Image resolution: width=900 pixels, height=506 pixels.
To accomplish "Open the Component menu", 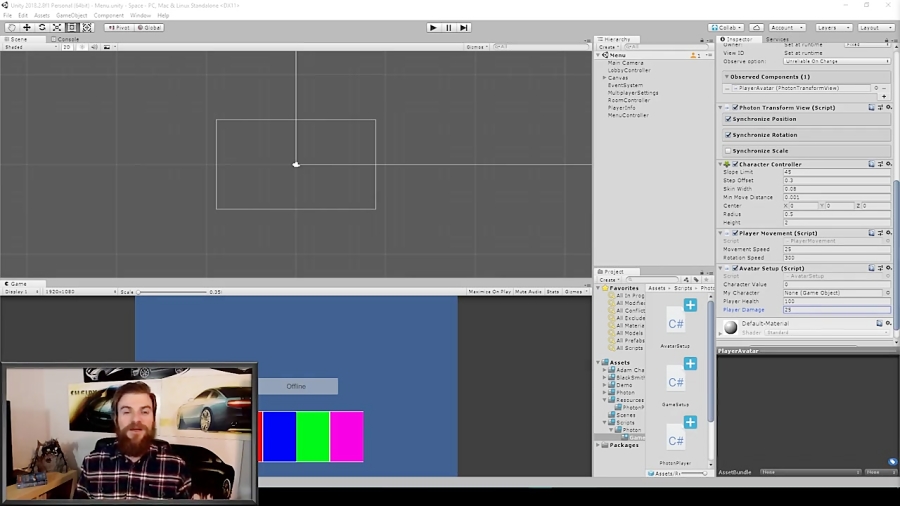I will click(x=108, y=15).
